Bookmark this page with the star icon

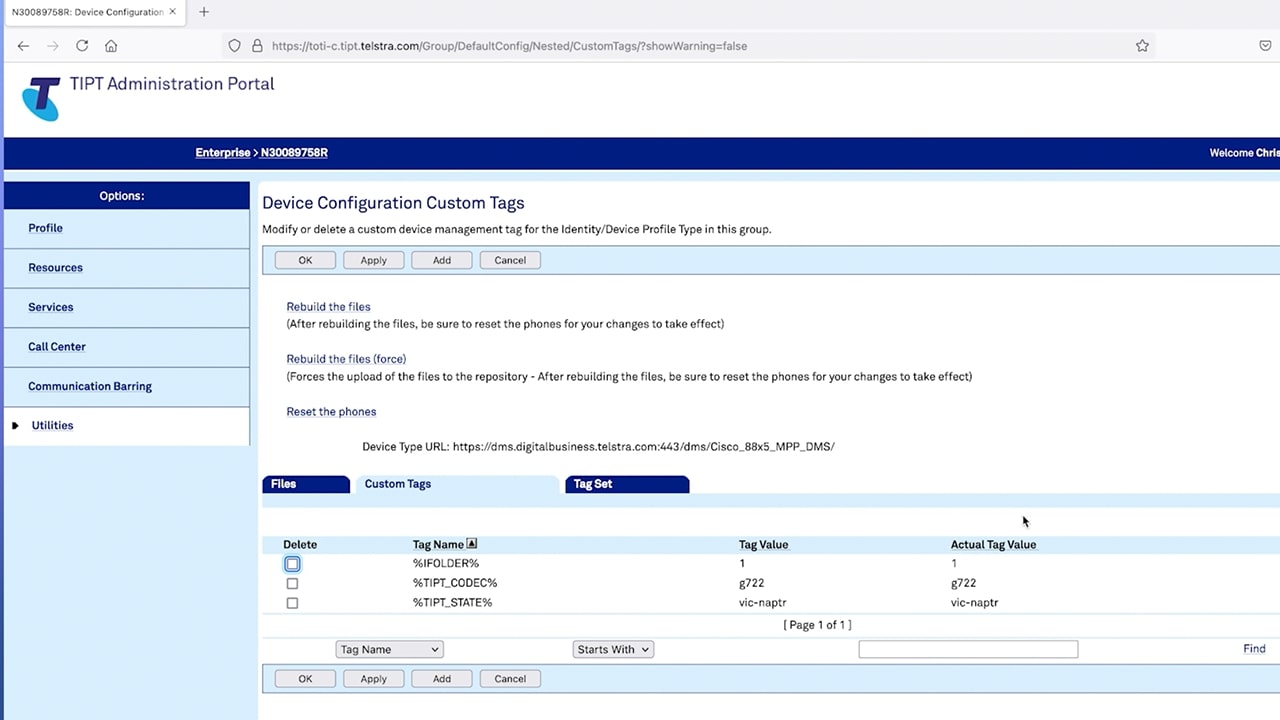(1142, 46)
